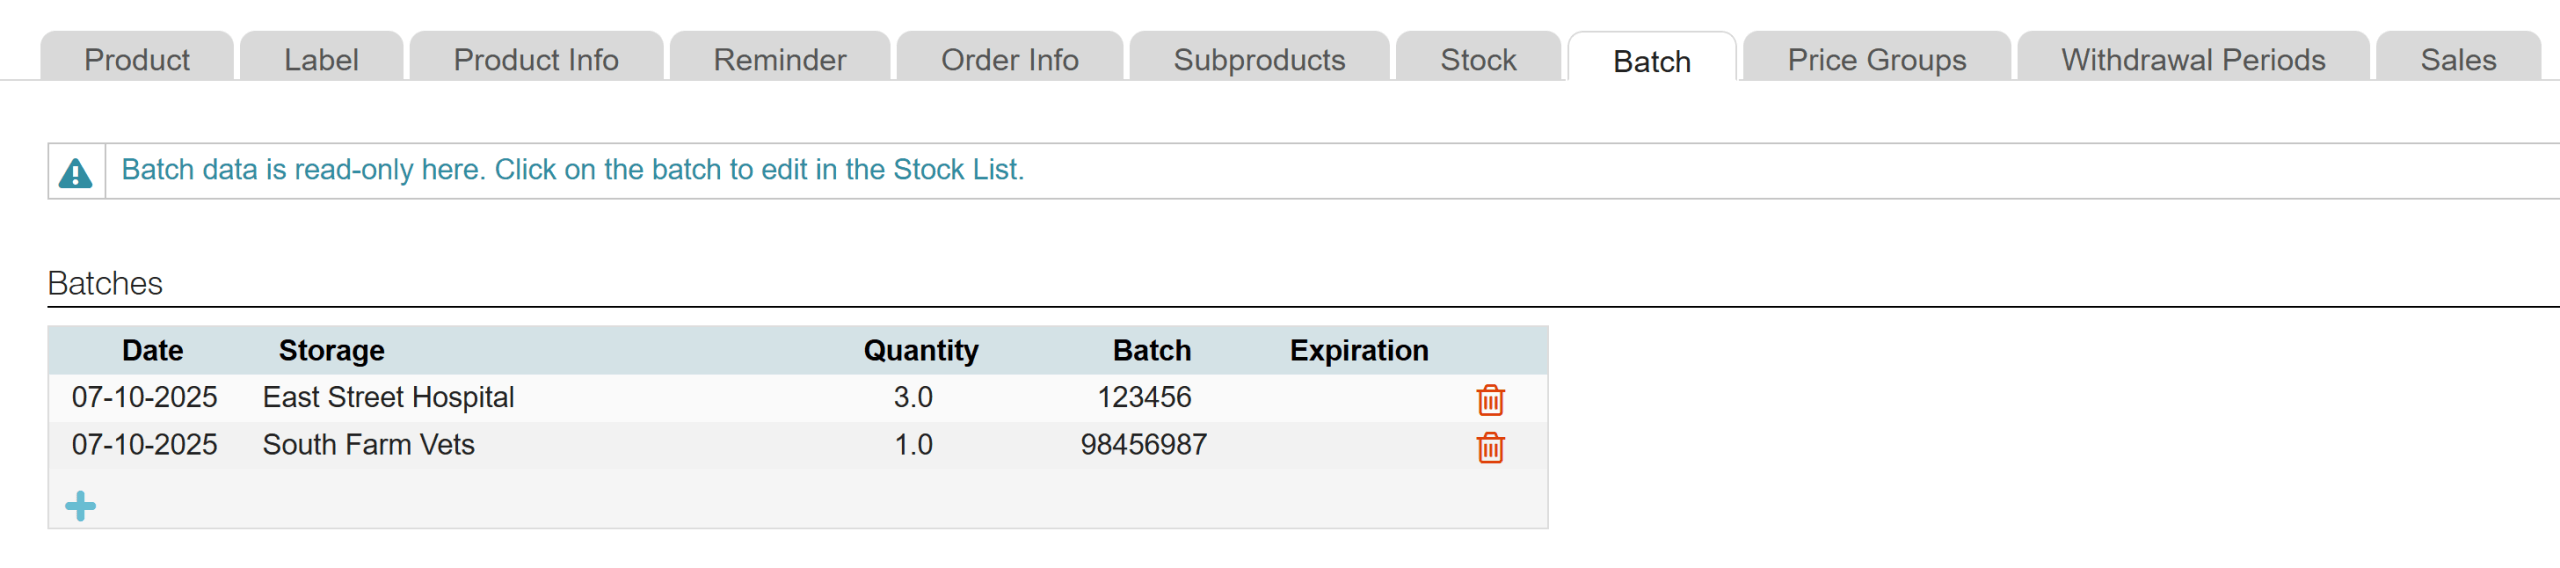Add a new batch with plus icon
Image resolution: width=2560 pixels, height=568 pixels.
[80, 506]
